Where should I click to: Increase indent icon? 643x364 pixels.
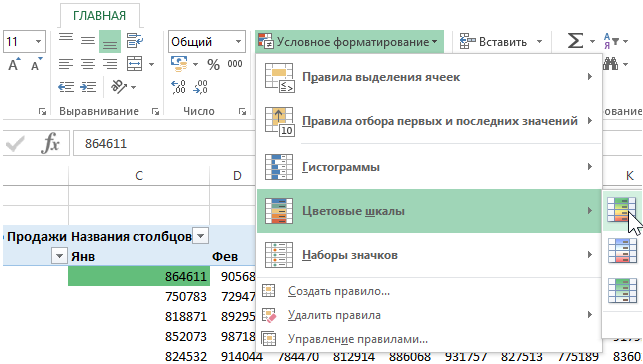(88, 87)
